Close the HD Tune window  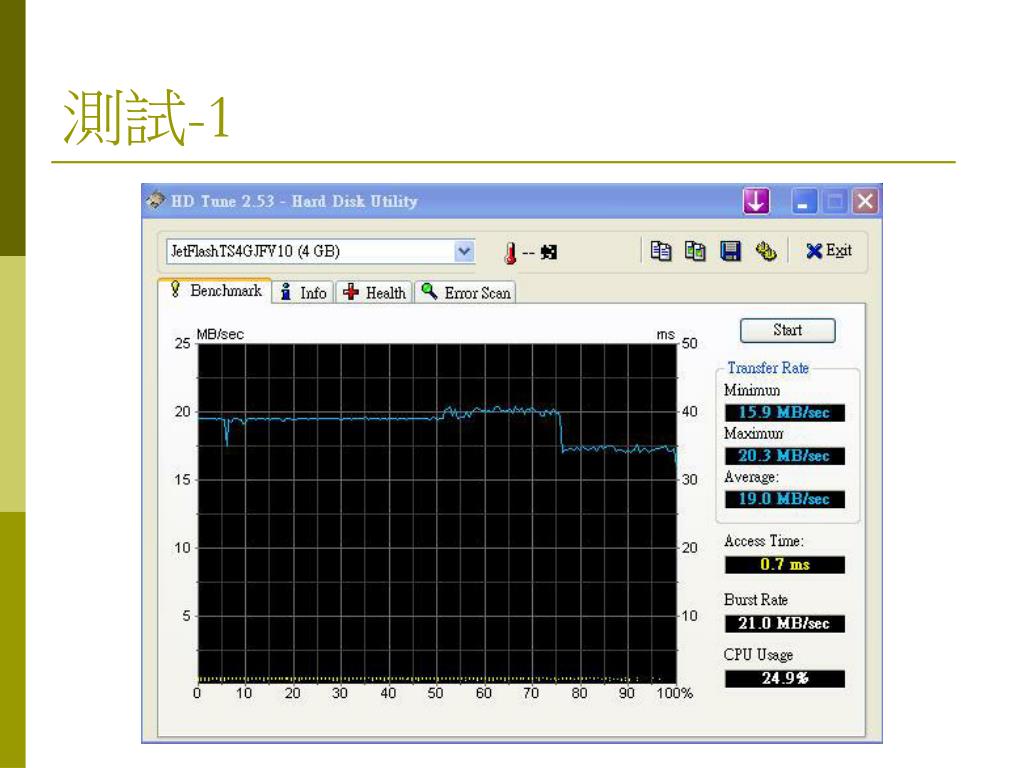[x=866, y=201]
